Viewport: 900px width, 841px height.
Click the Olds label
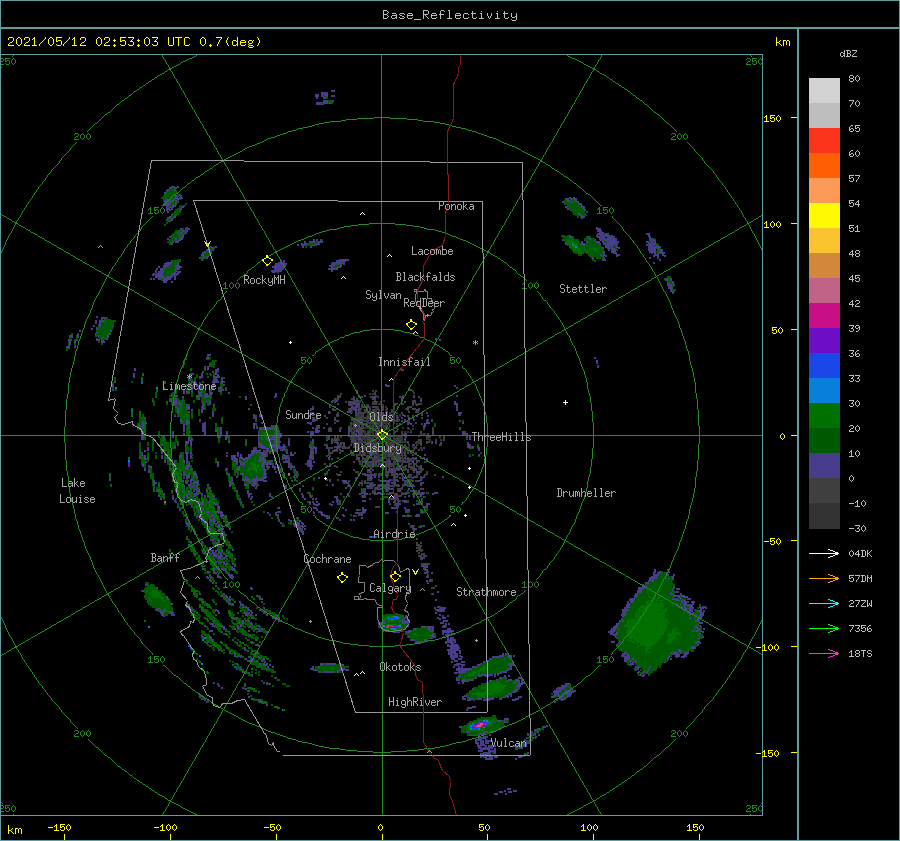381,417
